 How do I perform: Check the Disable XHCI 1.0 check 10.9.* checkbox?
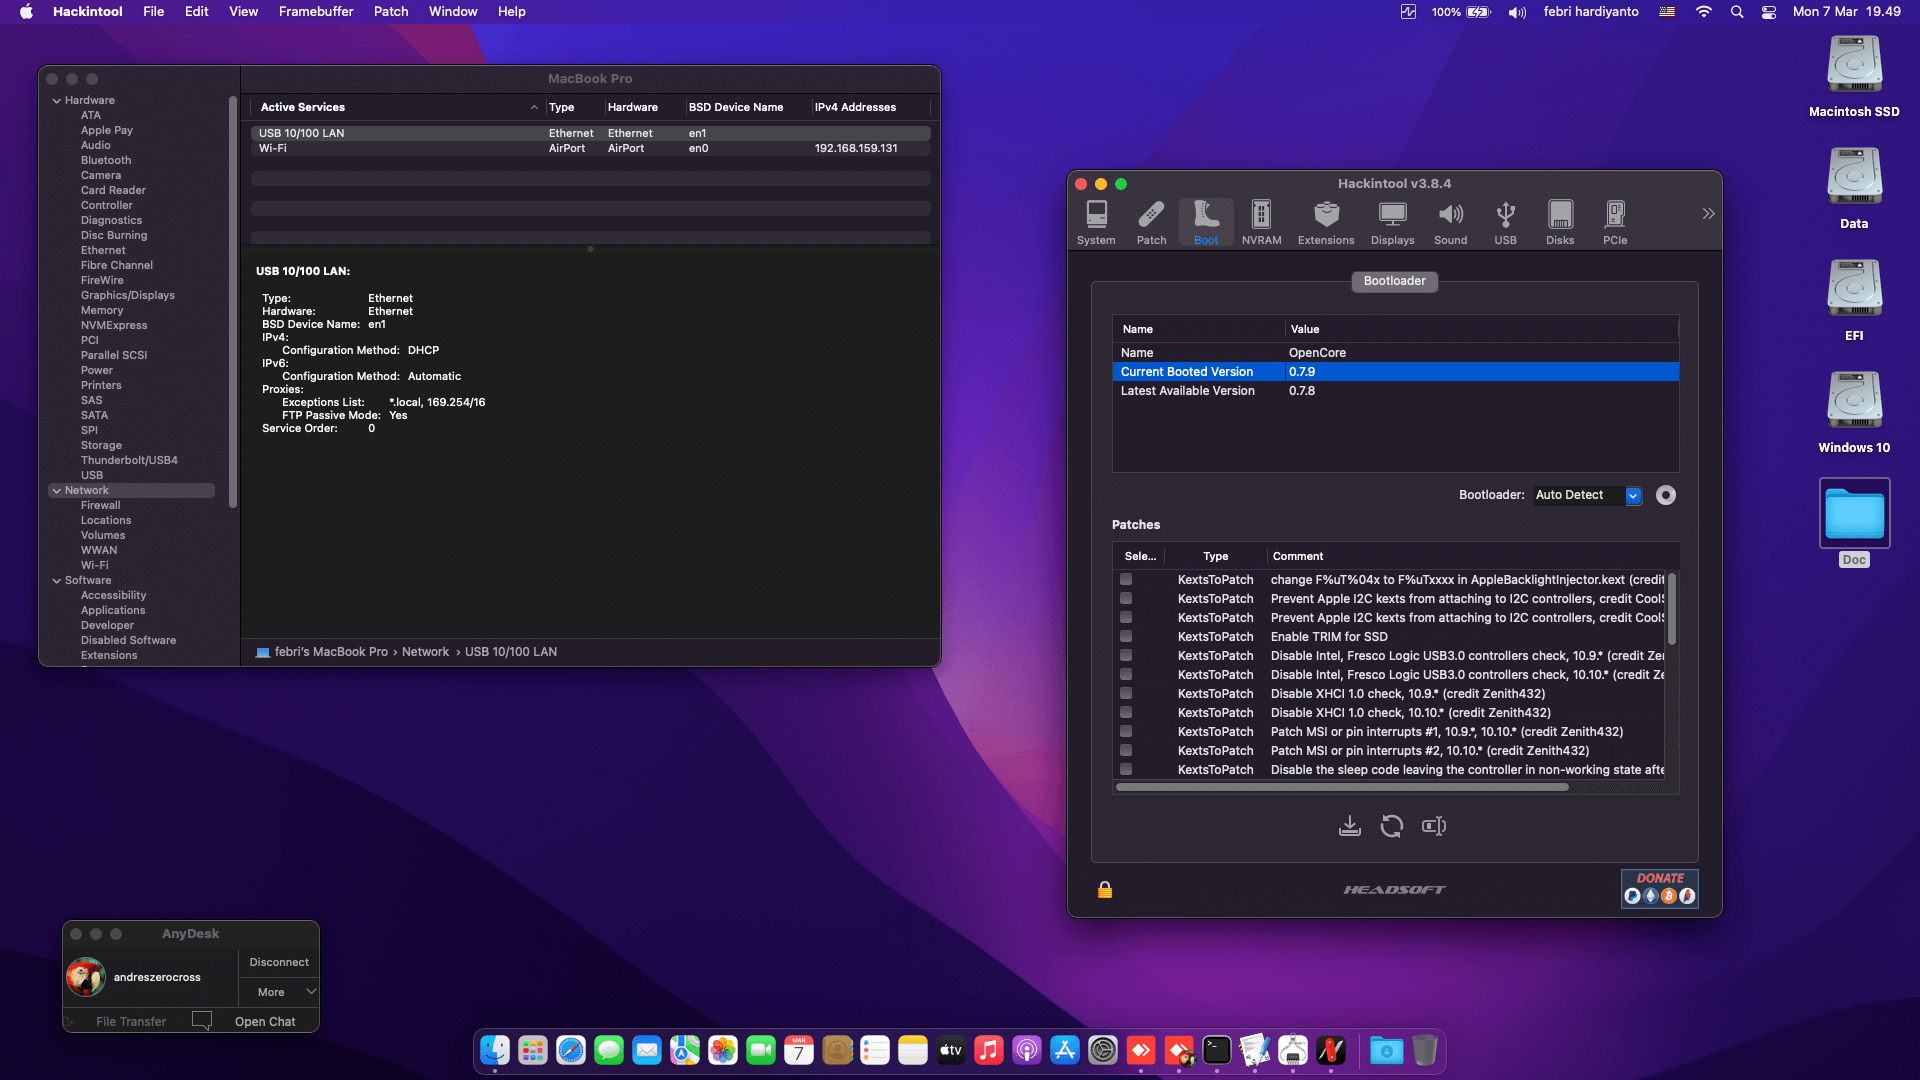1126,693
